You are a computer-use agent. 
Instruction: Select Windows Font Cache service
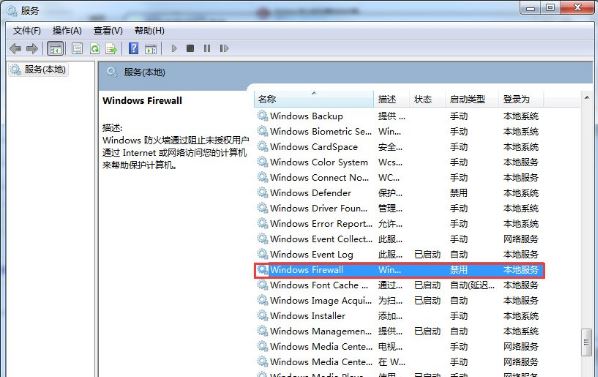click(399, 285)
